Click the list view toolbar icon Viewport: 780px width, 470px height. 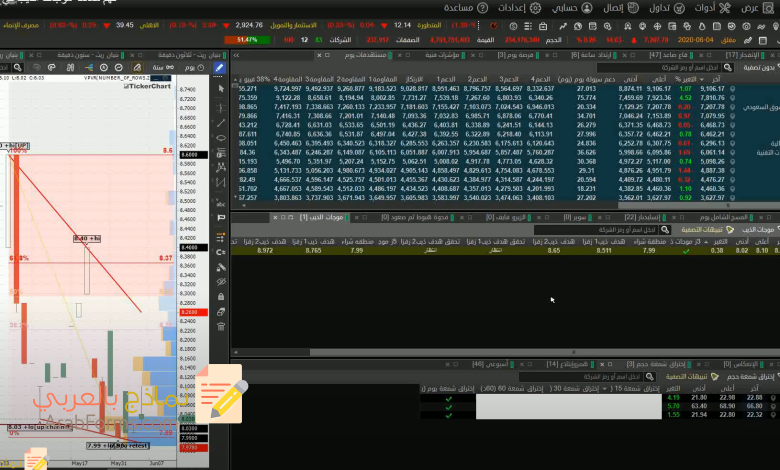point(528,26)
